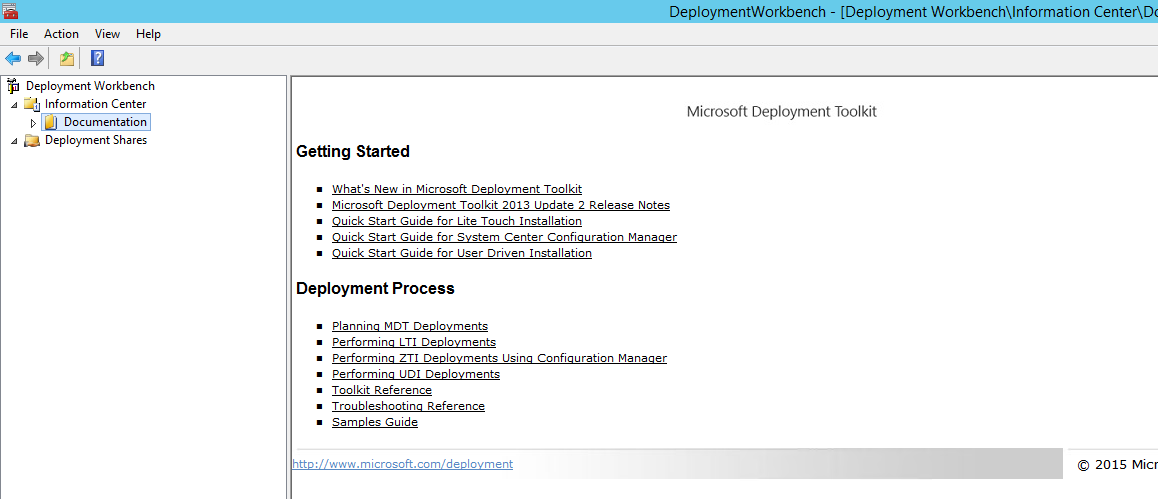Viewport: 1158px width, 499px height.
Task: Open the Troubleshooting Reference link
Action: [x=408, y=407]
